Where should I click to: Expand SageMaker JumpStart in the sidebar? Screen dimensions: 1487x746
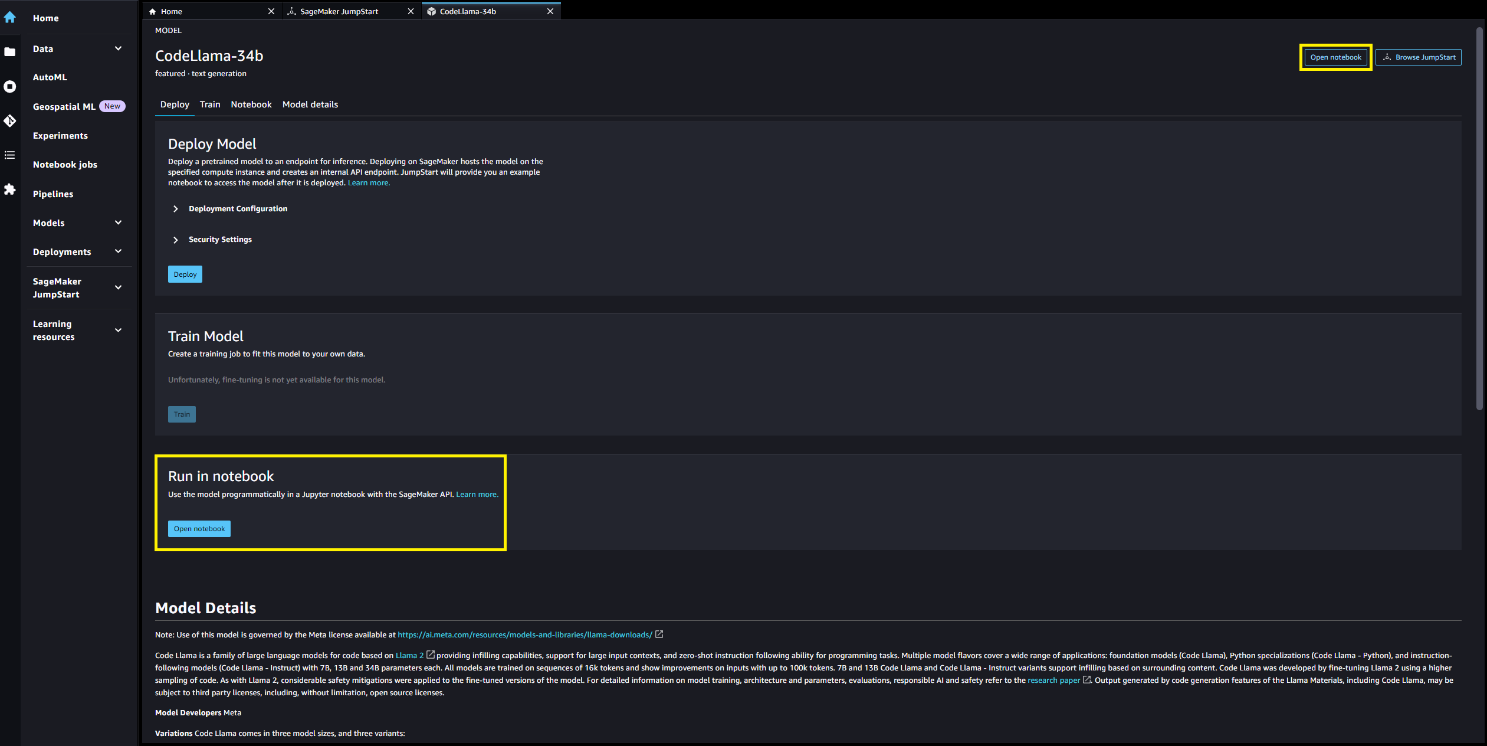118,288
